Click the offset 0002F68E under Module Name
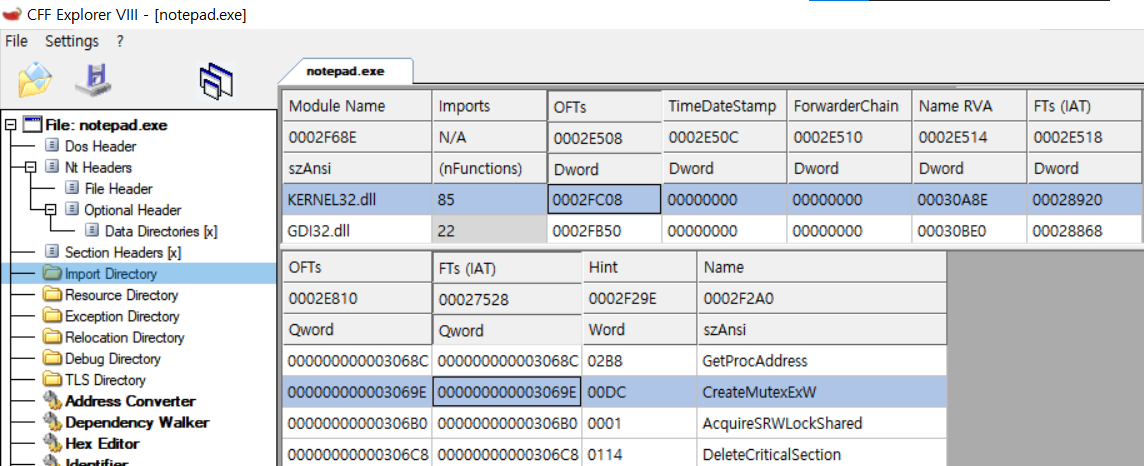Screen dimensions: 1144x466 click(x=357, y=137)
